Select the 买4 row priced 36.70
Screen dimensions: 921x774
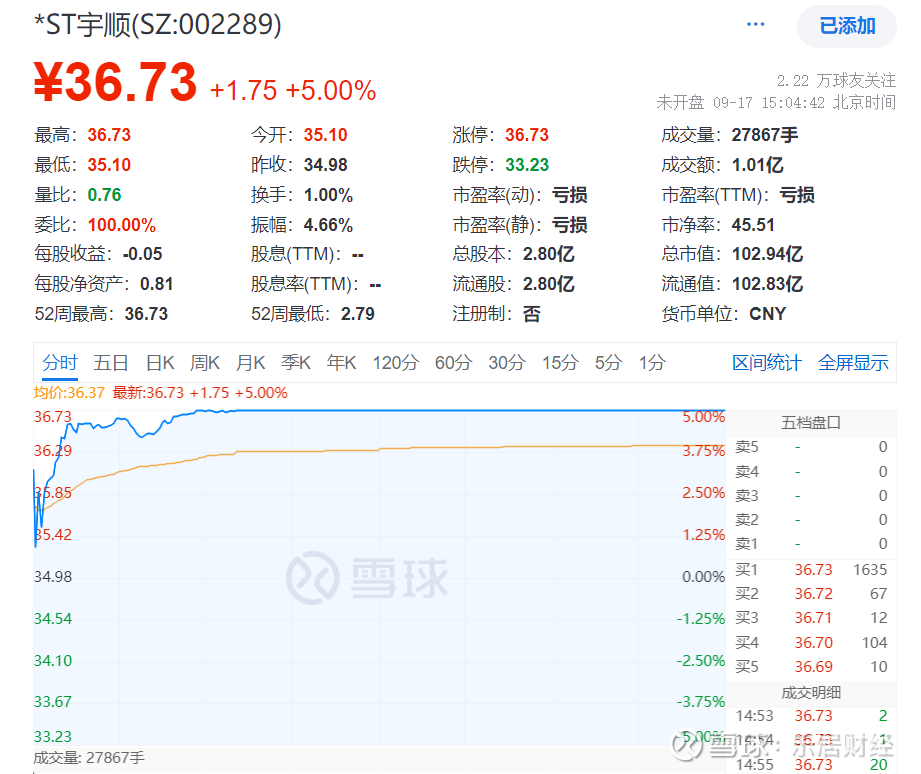[811, 642]
